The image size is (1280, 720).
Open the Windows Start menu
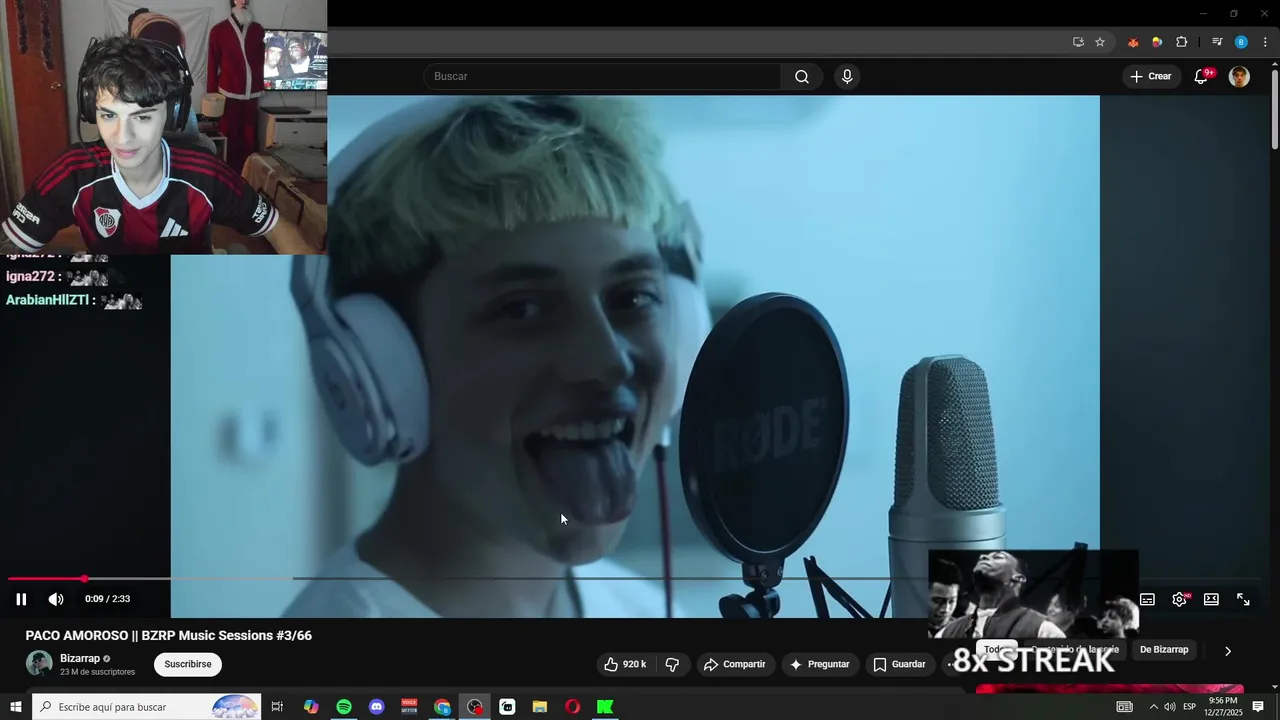[x=16, y=707]
